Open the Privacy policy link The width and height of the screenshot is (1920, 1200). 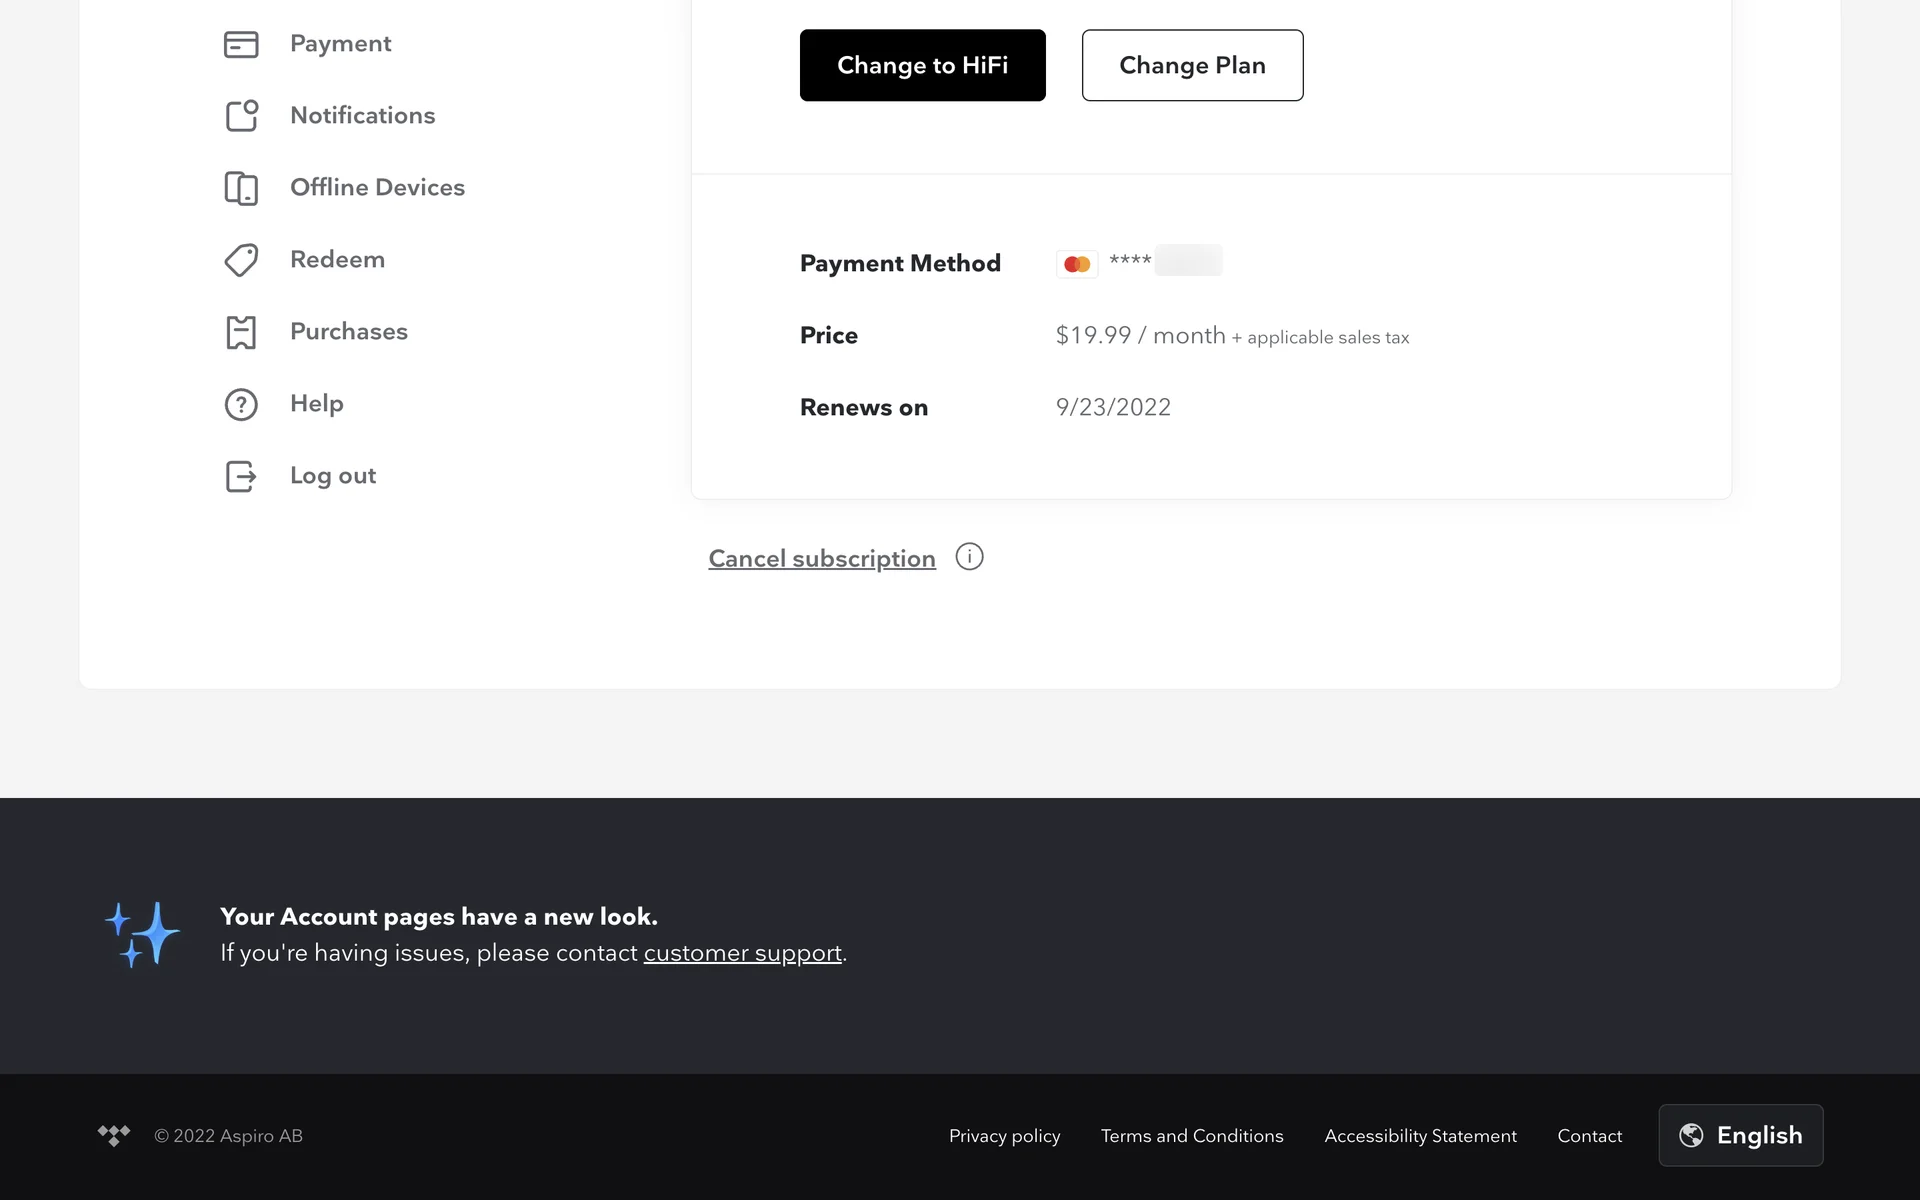click(x=1004, y=1136)
